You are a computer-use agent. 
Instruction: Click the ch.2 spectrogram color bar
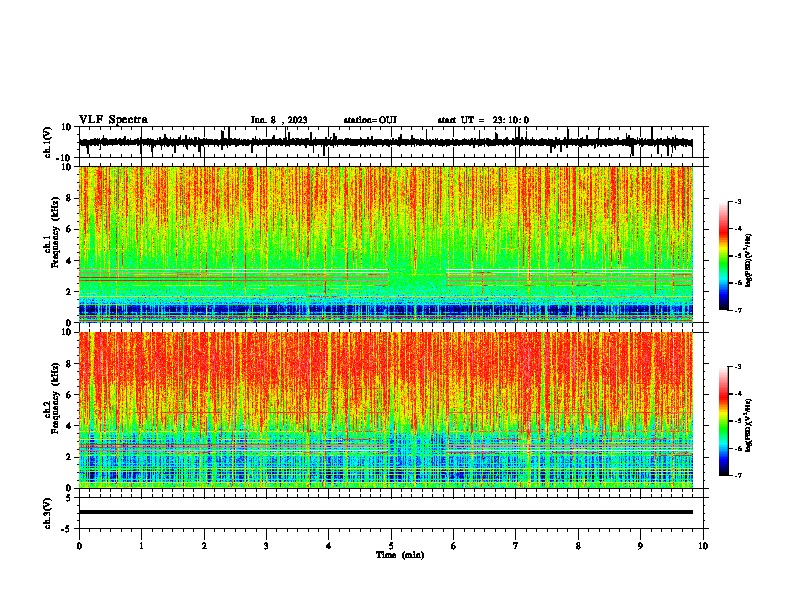tap(724, 421)
